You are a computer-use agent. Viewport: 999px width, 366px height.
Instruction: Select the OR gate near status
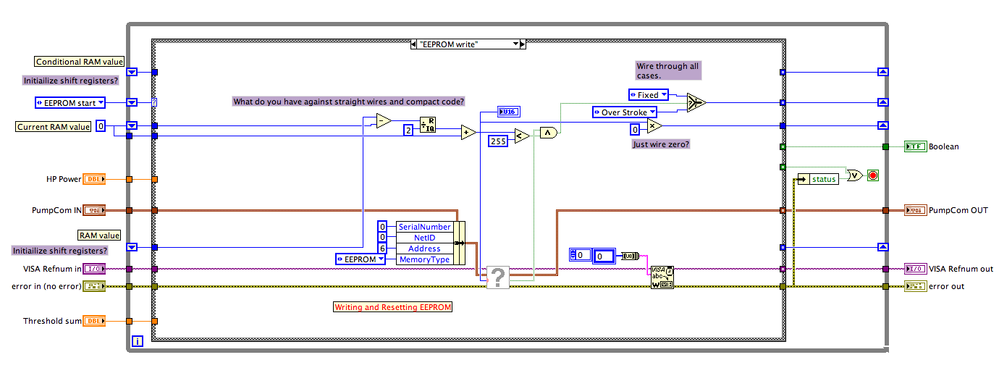(854, 175)
